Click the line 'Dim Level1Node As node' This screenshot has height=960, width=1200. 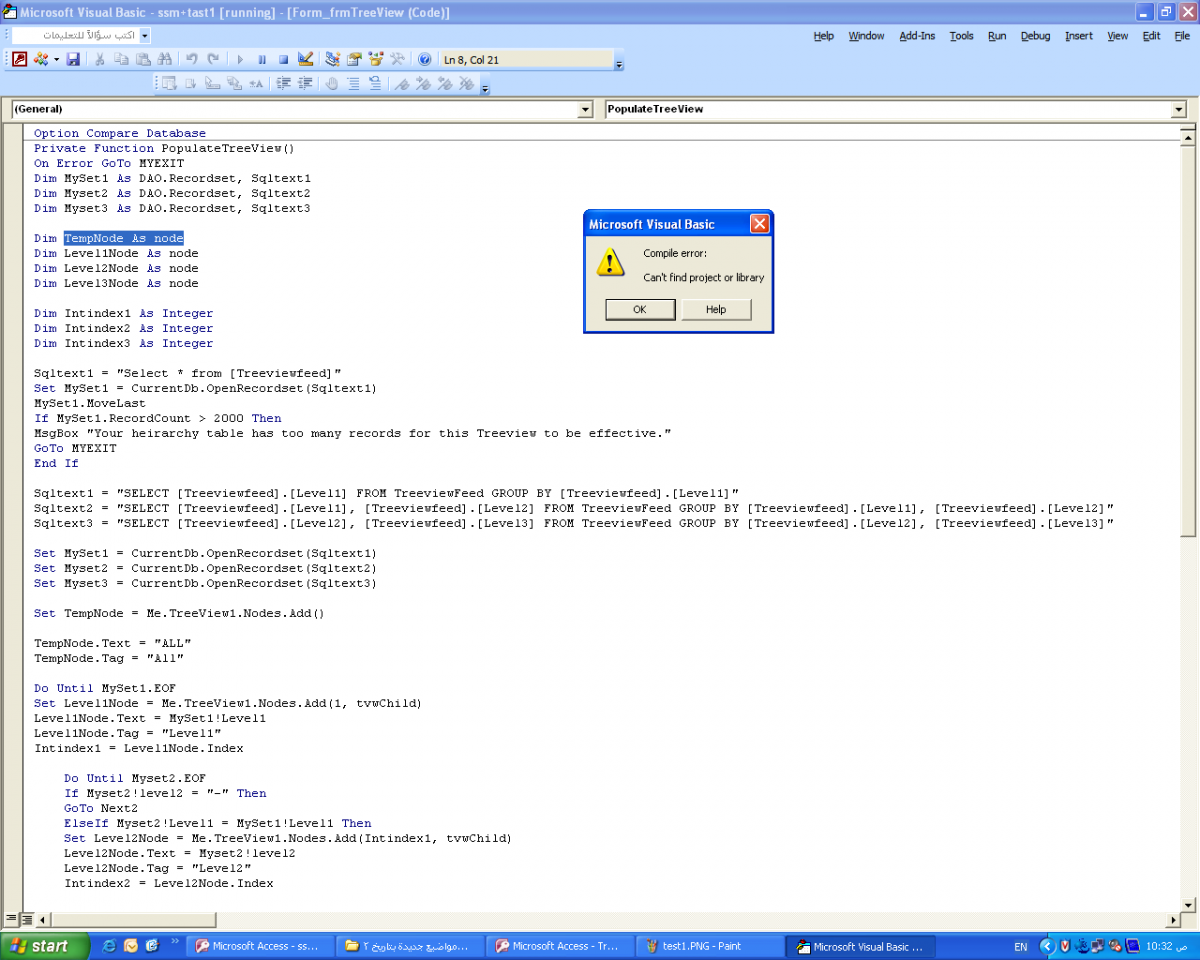[116, 254]
